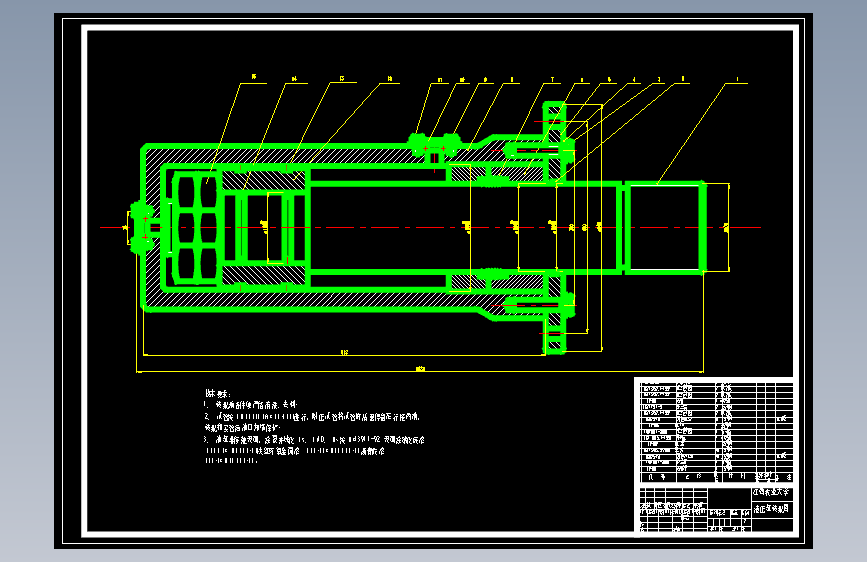The image size is (867, 562).
Task: Click technical note line starting with '3.'
Action: 315,440
